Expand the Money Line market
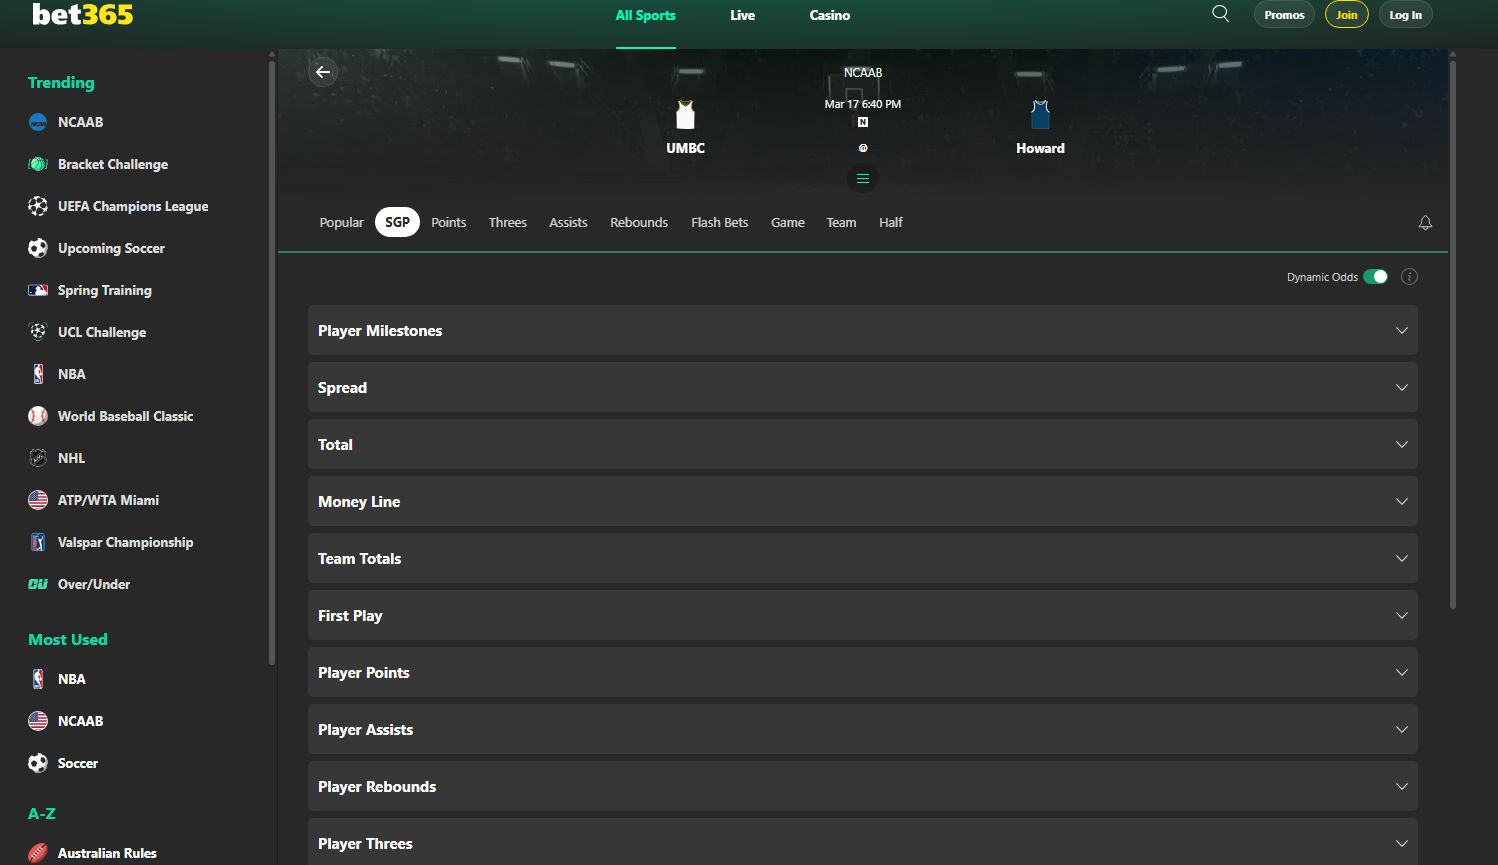Viewport: 1498px width, 865px height. (862, 502)
